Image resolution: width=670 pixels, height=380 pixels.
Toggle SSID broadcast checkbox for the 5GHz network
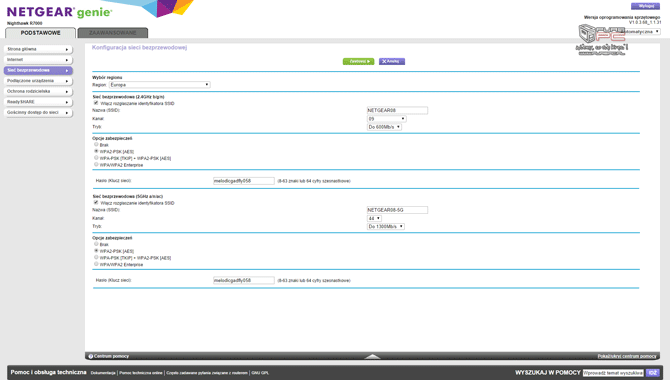(96, 203)
